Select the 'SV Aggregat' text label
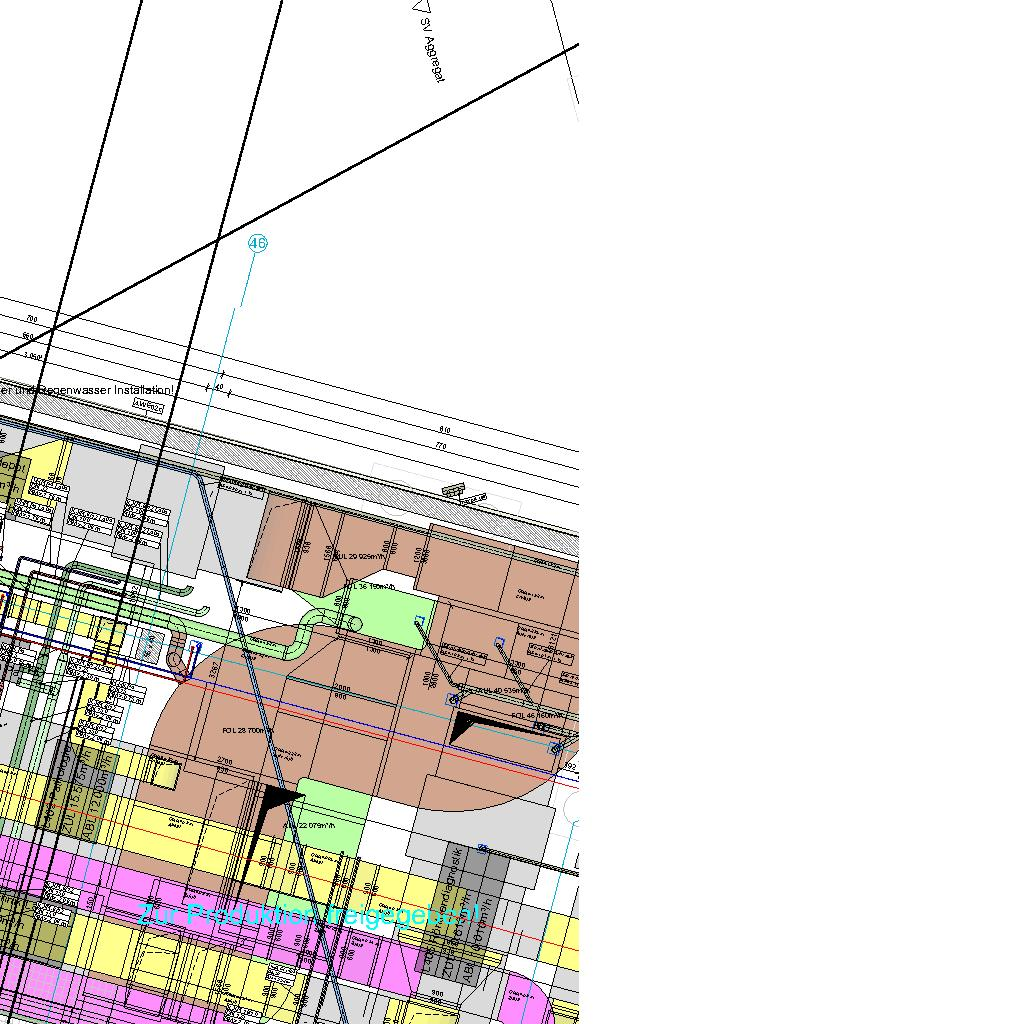This screenshot has height=1024, width=1024. (432, 50)
